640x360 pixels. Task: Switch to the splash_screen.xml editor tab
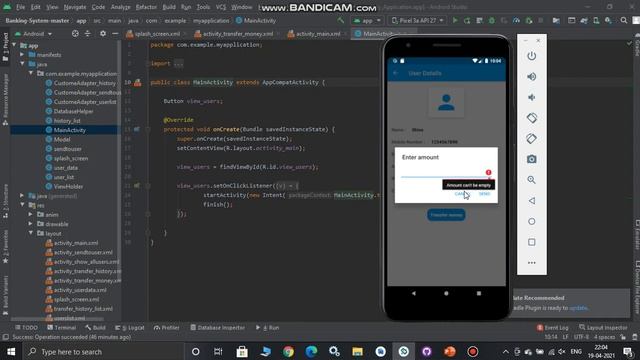click(x=157, y=34)
